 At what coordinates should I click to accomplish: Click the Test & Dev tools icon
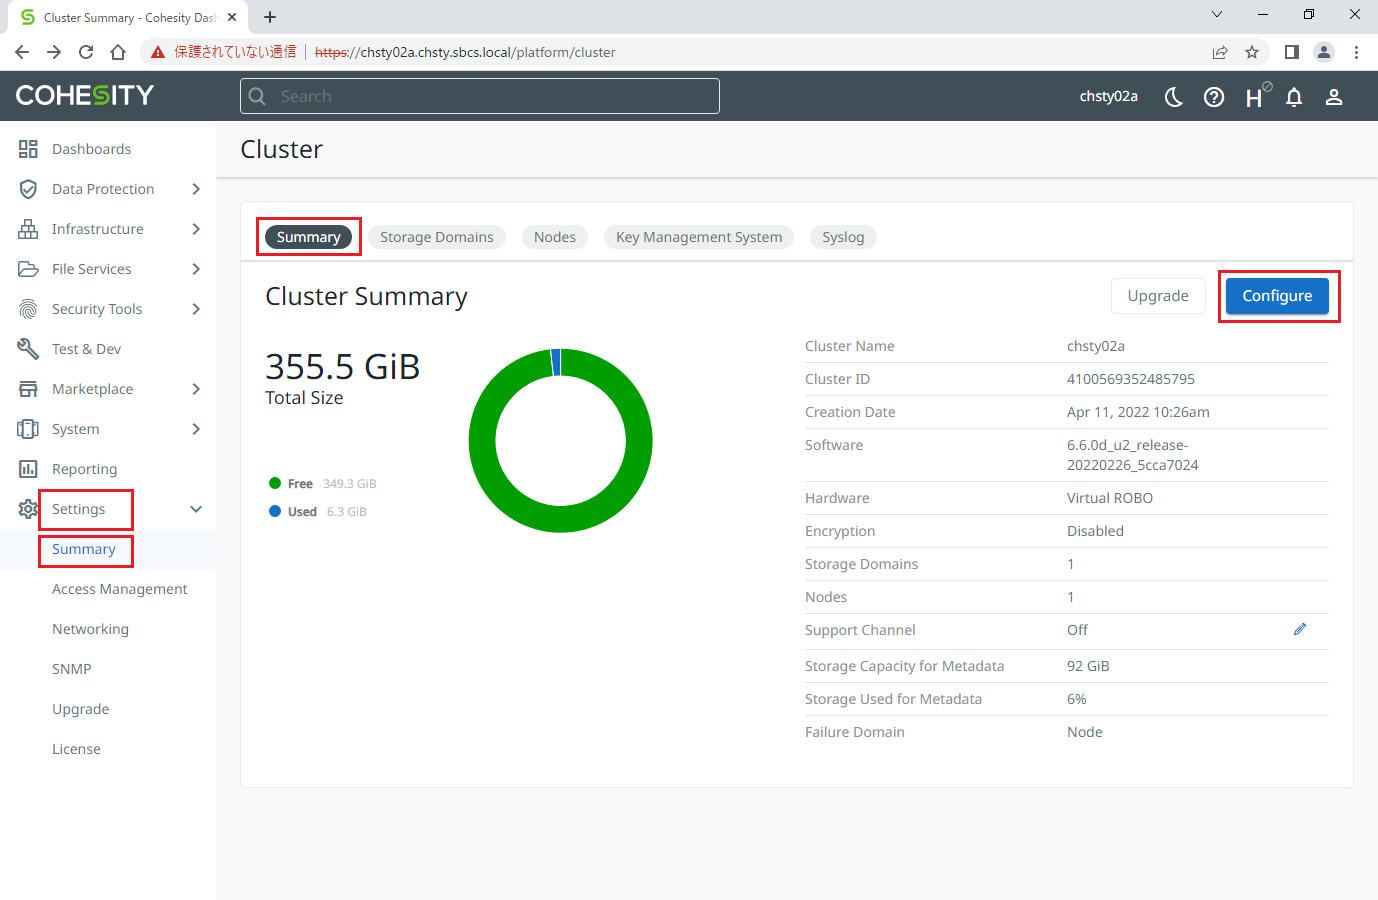(x=28, y=349)
